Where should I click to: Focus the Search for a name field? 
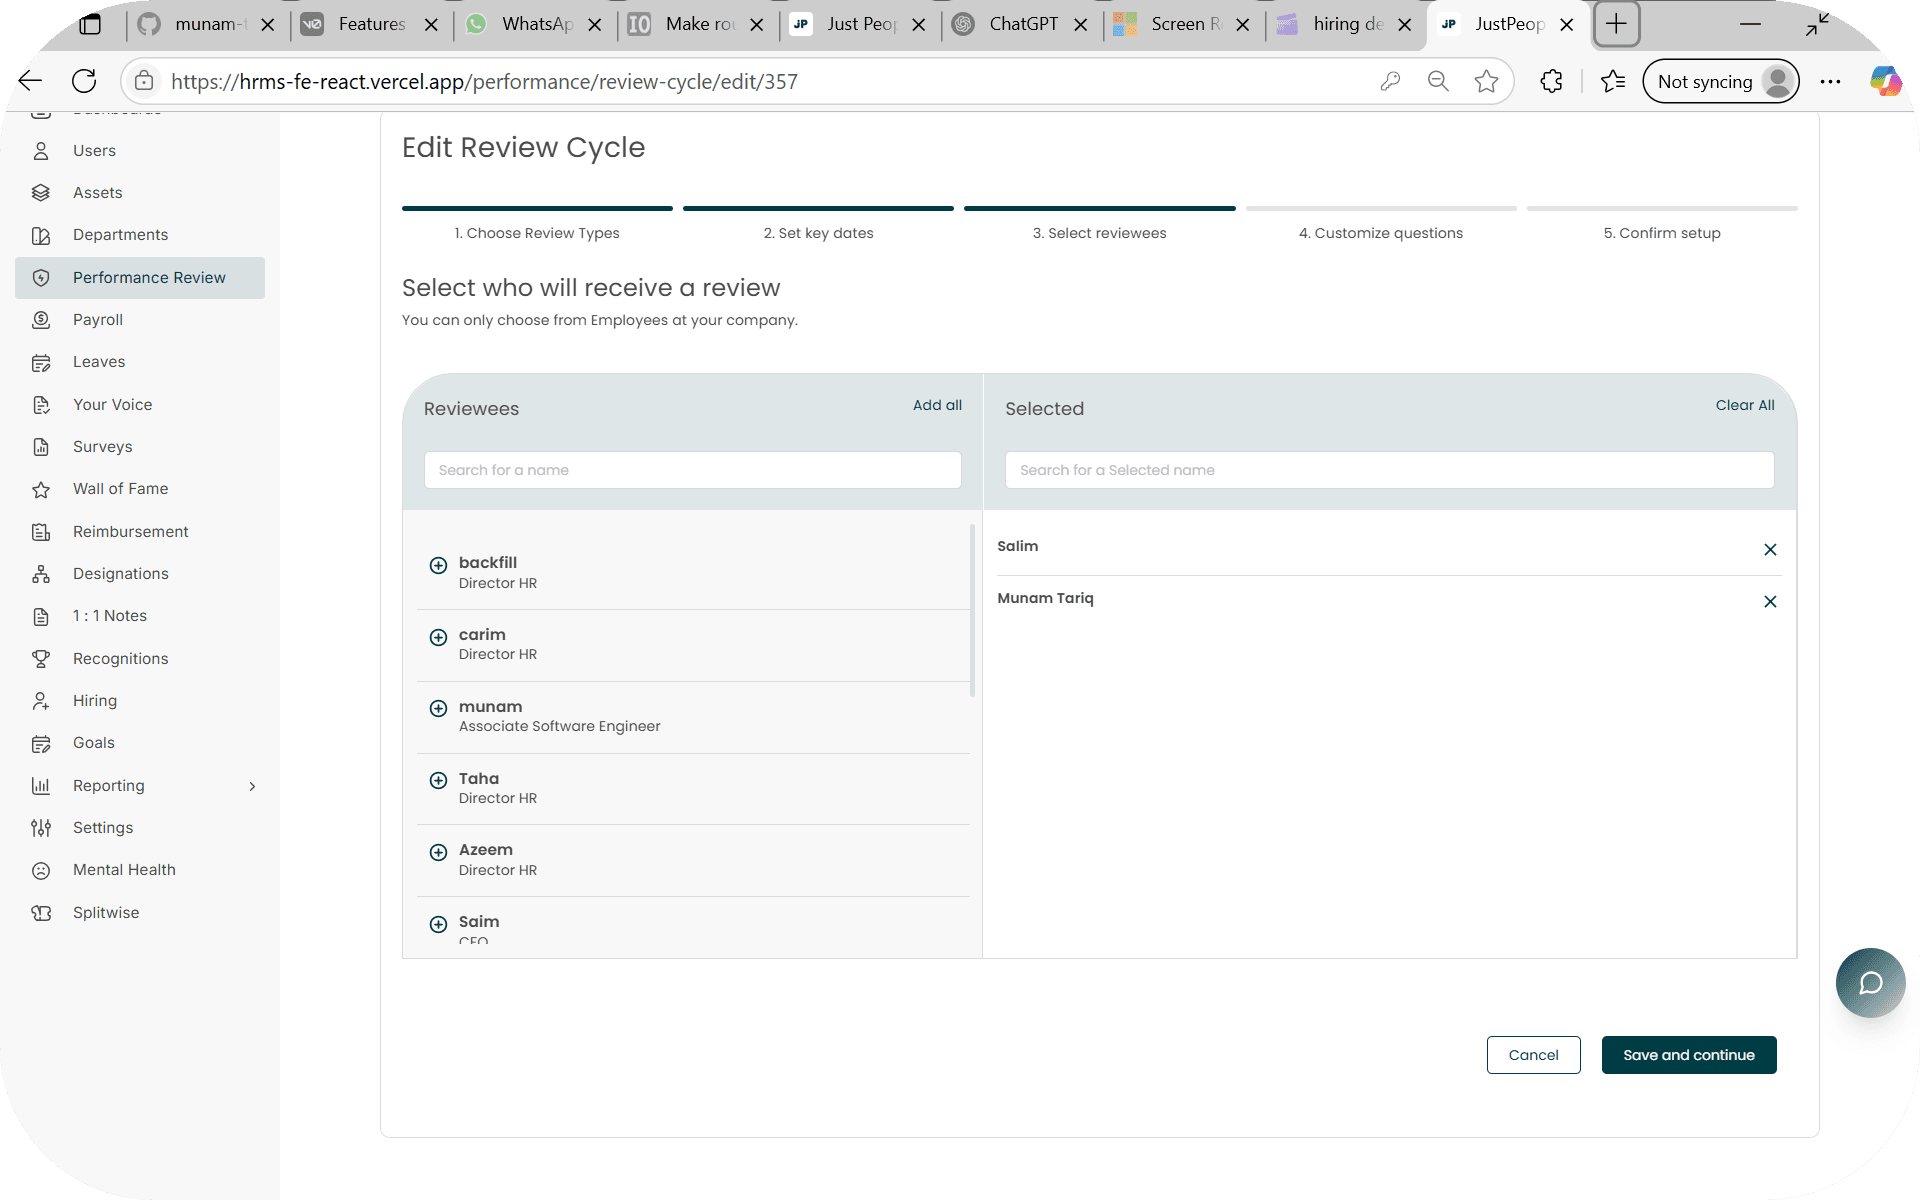tap(692, 470)
